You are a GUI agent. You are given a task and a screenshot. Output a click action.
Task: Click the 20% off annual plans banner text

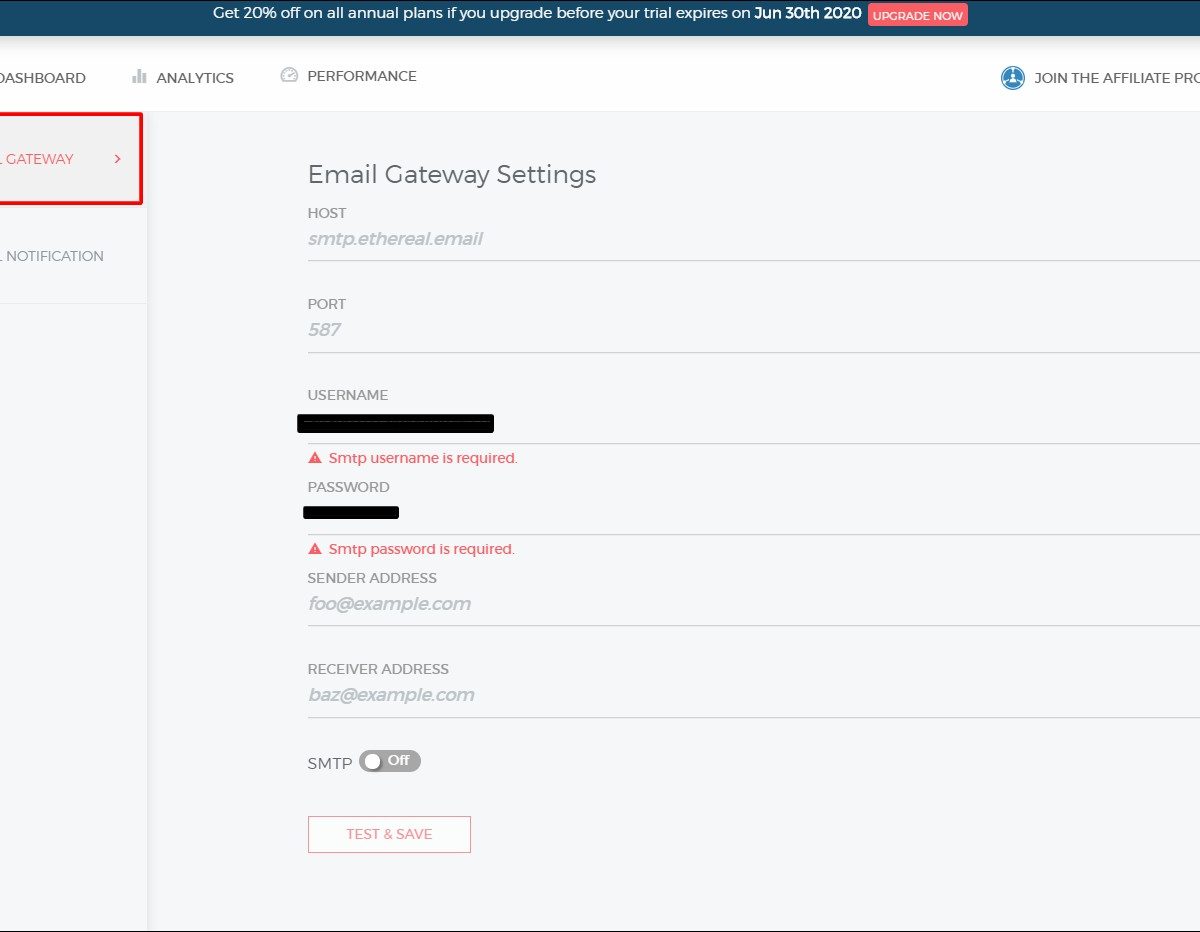(536, 14)
